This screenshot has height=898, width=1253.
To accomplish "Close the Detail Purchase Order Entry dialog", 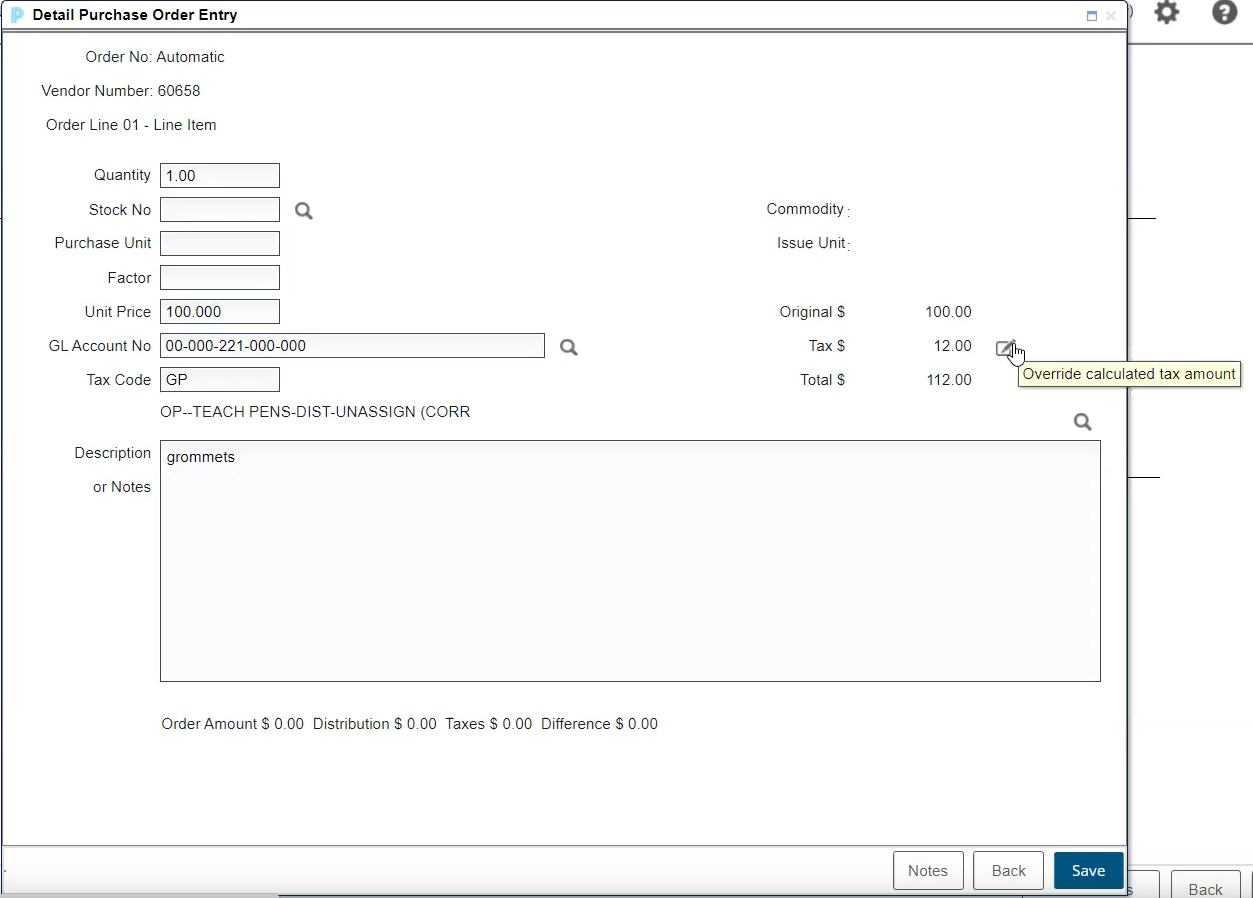I will (1111, 16).
